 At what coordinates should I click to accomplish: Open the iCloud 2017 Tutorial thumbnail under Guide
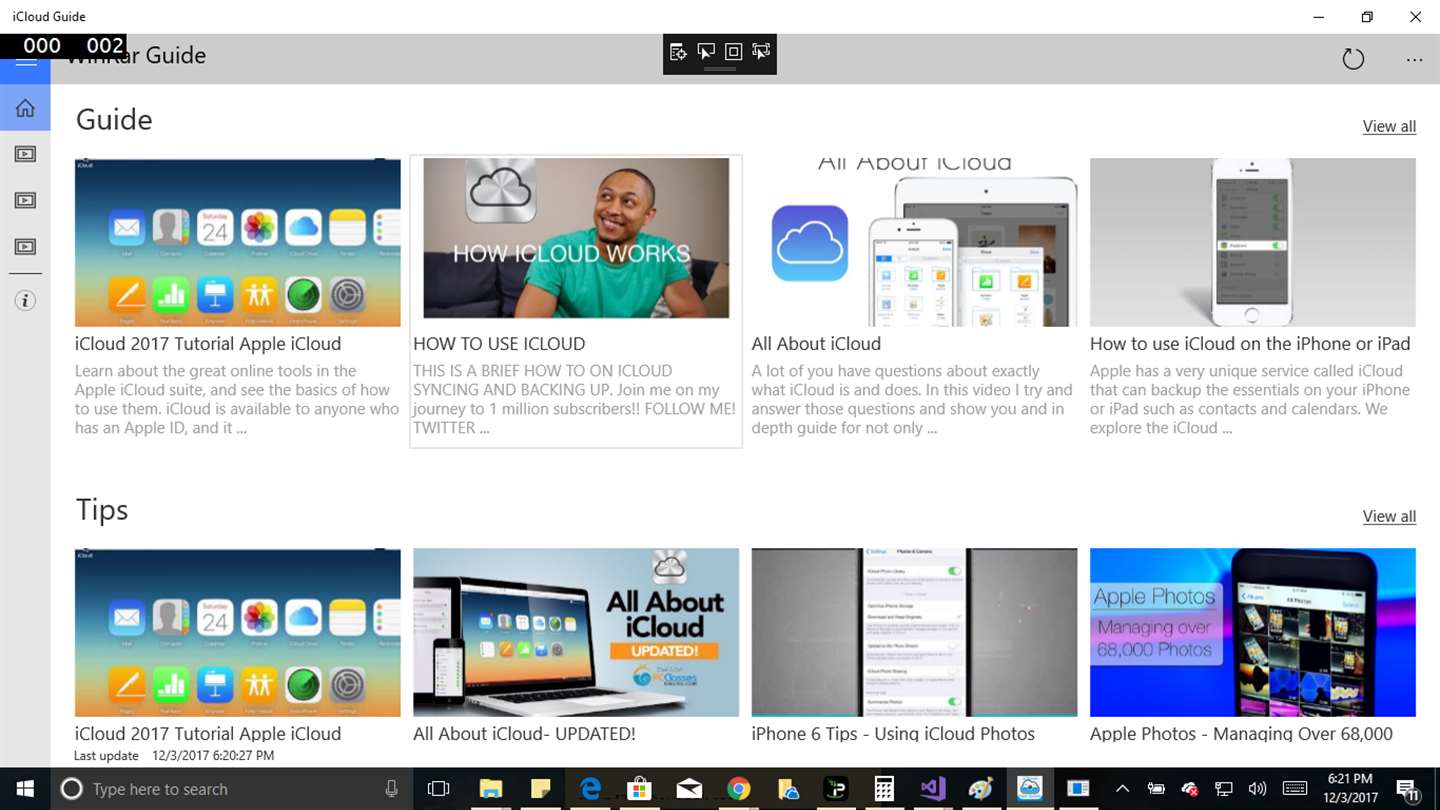(x=238, y=242)
